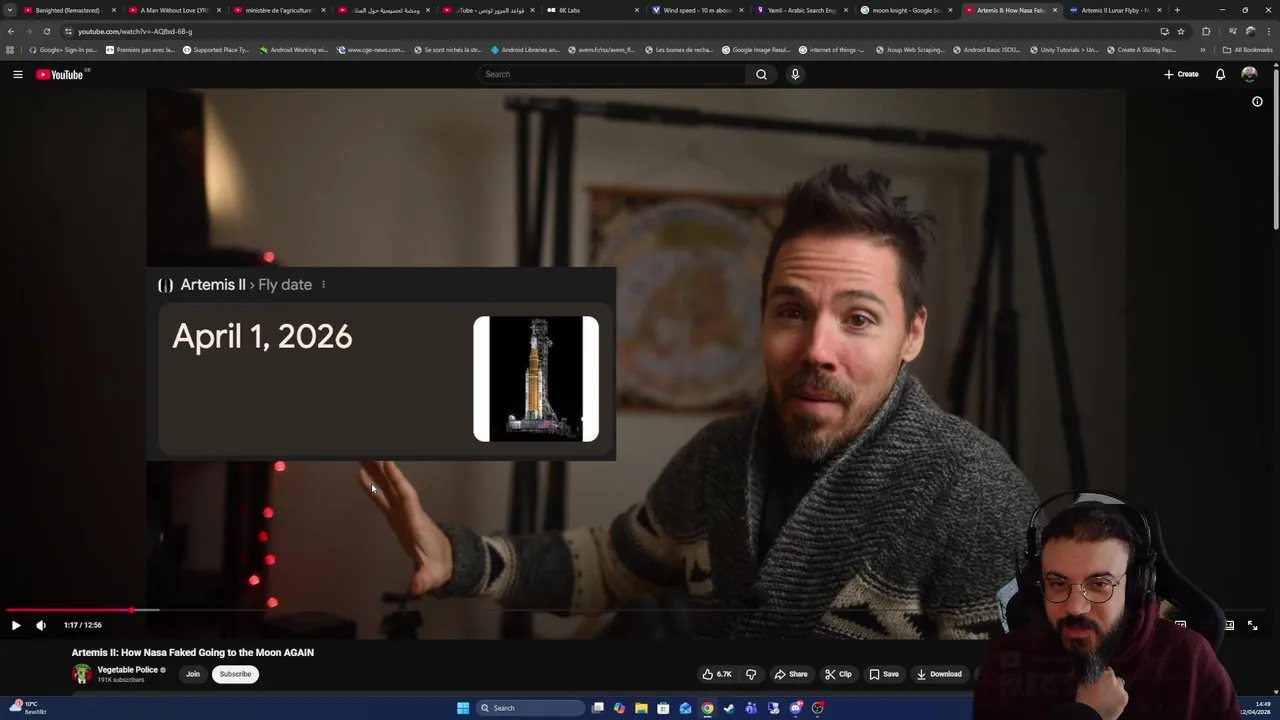Go back in browser history
This screenshot has height=720, width=1280.
[11, 31]
